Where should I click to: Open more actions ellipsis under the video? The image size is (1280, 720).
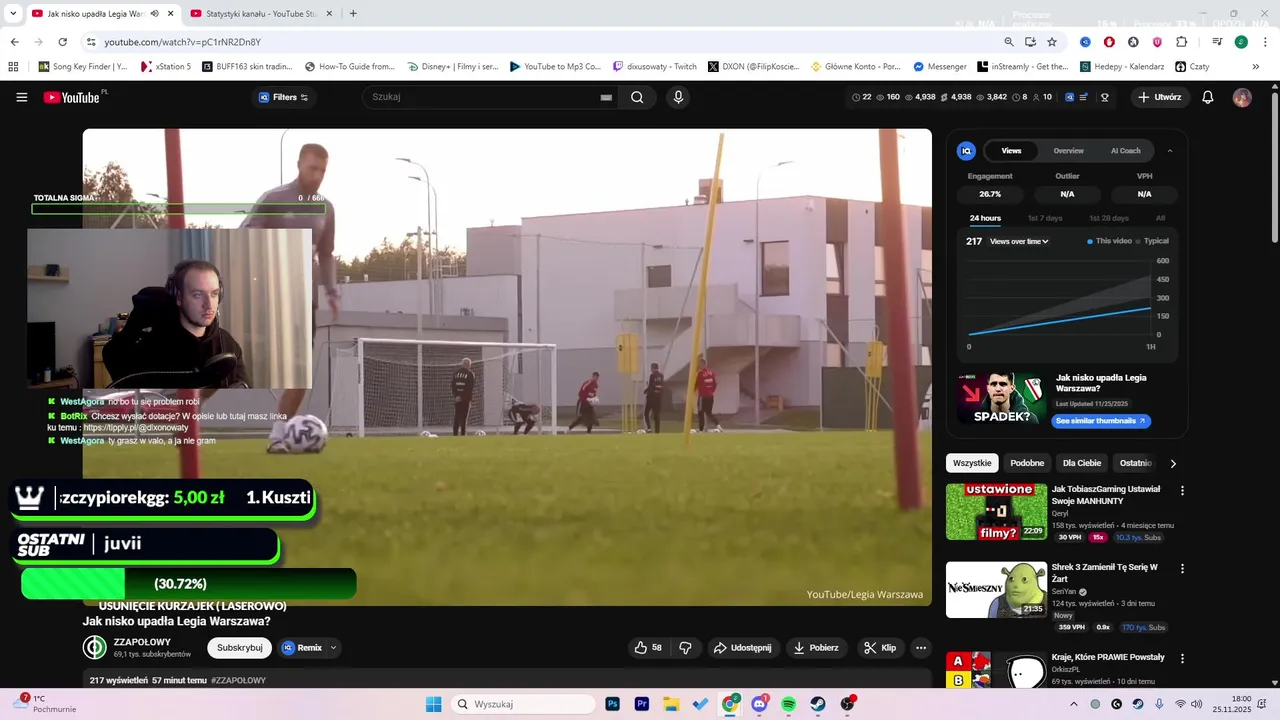click(921, 648)
